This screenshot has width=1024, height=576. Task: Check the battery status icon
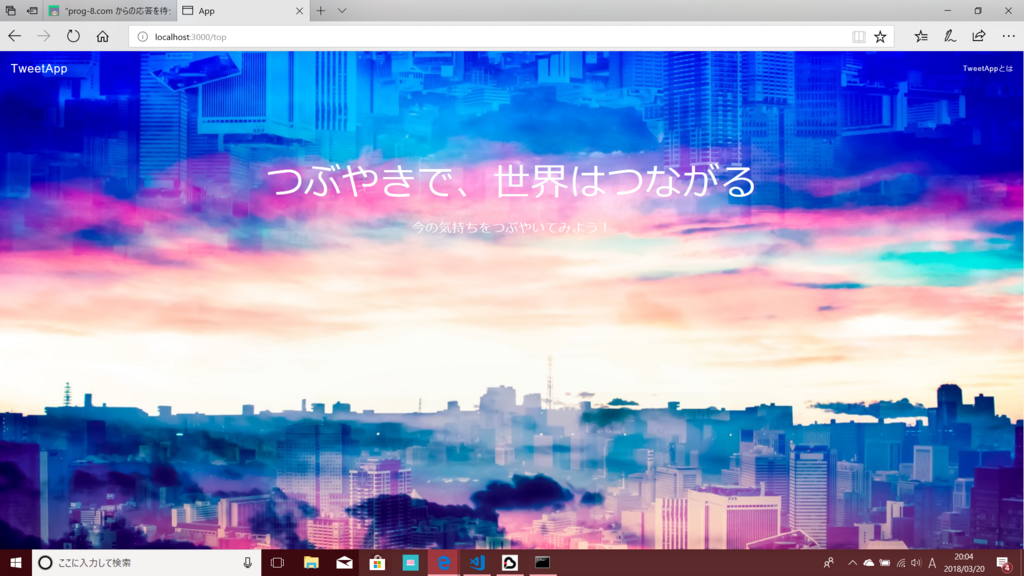pyautogui.click(x=884, y=563)
